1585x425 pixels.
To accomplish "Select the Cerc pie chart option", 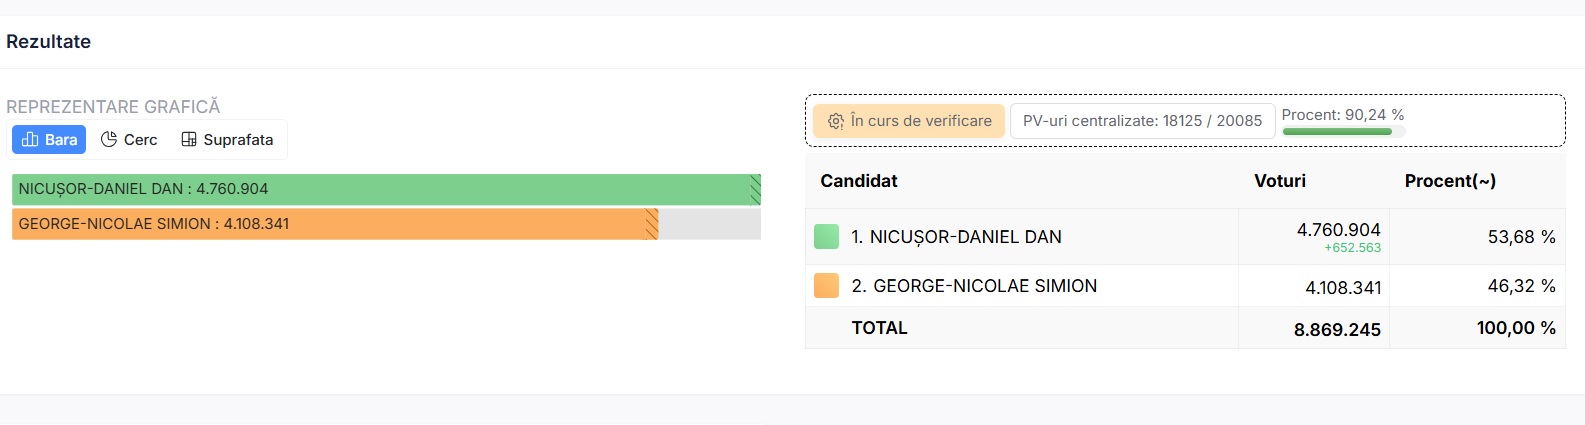I will (x=129, y=140).
